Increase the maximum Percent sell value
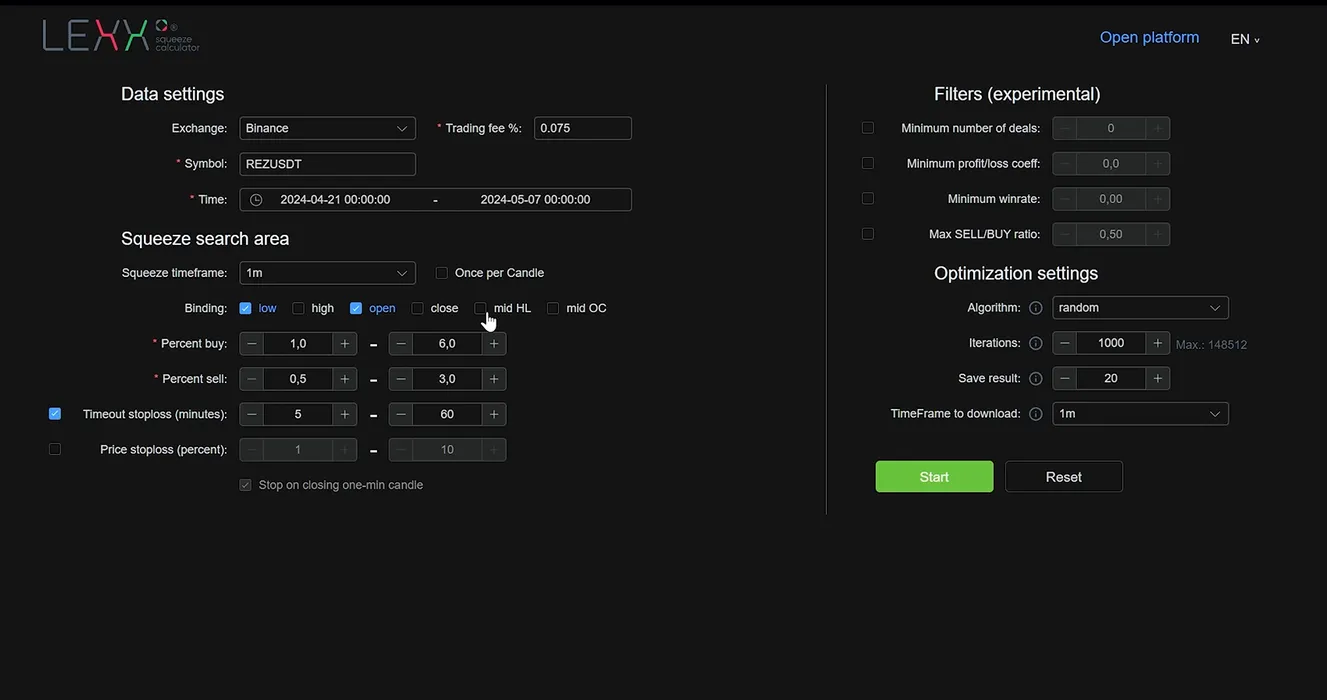The image size is (1327, 700). pyautogui.click(x=494, y=379)
